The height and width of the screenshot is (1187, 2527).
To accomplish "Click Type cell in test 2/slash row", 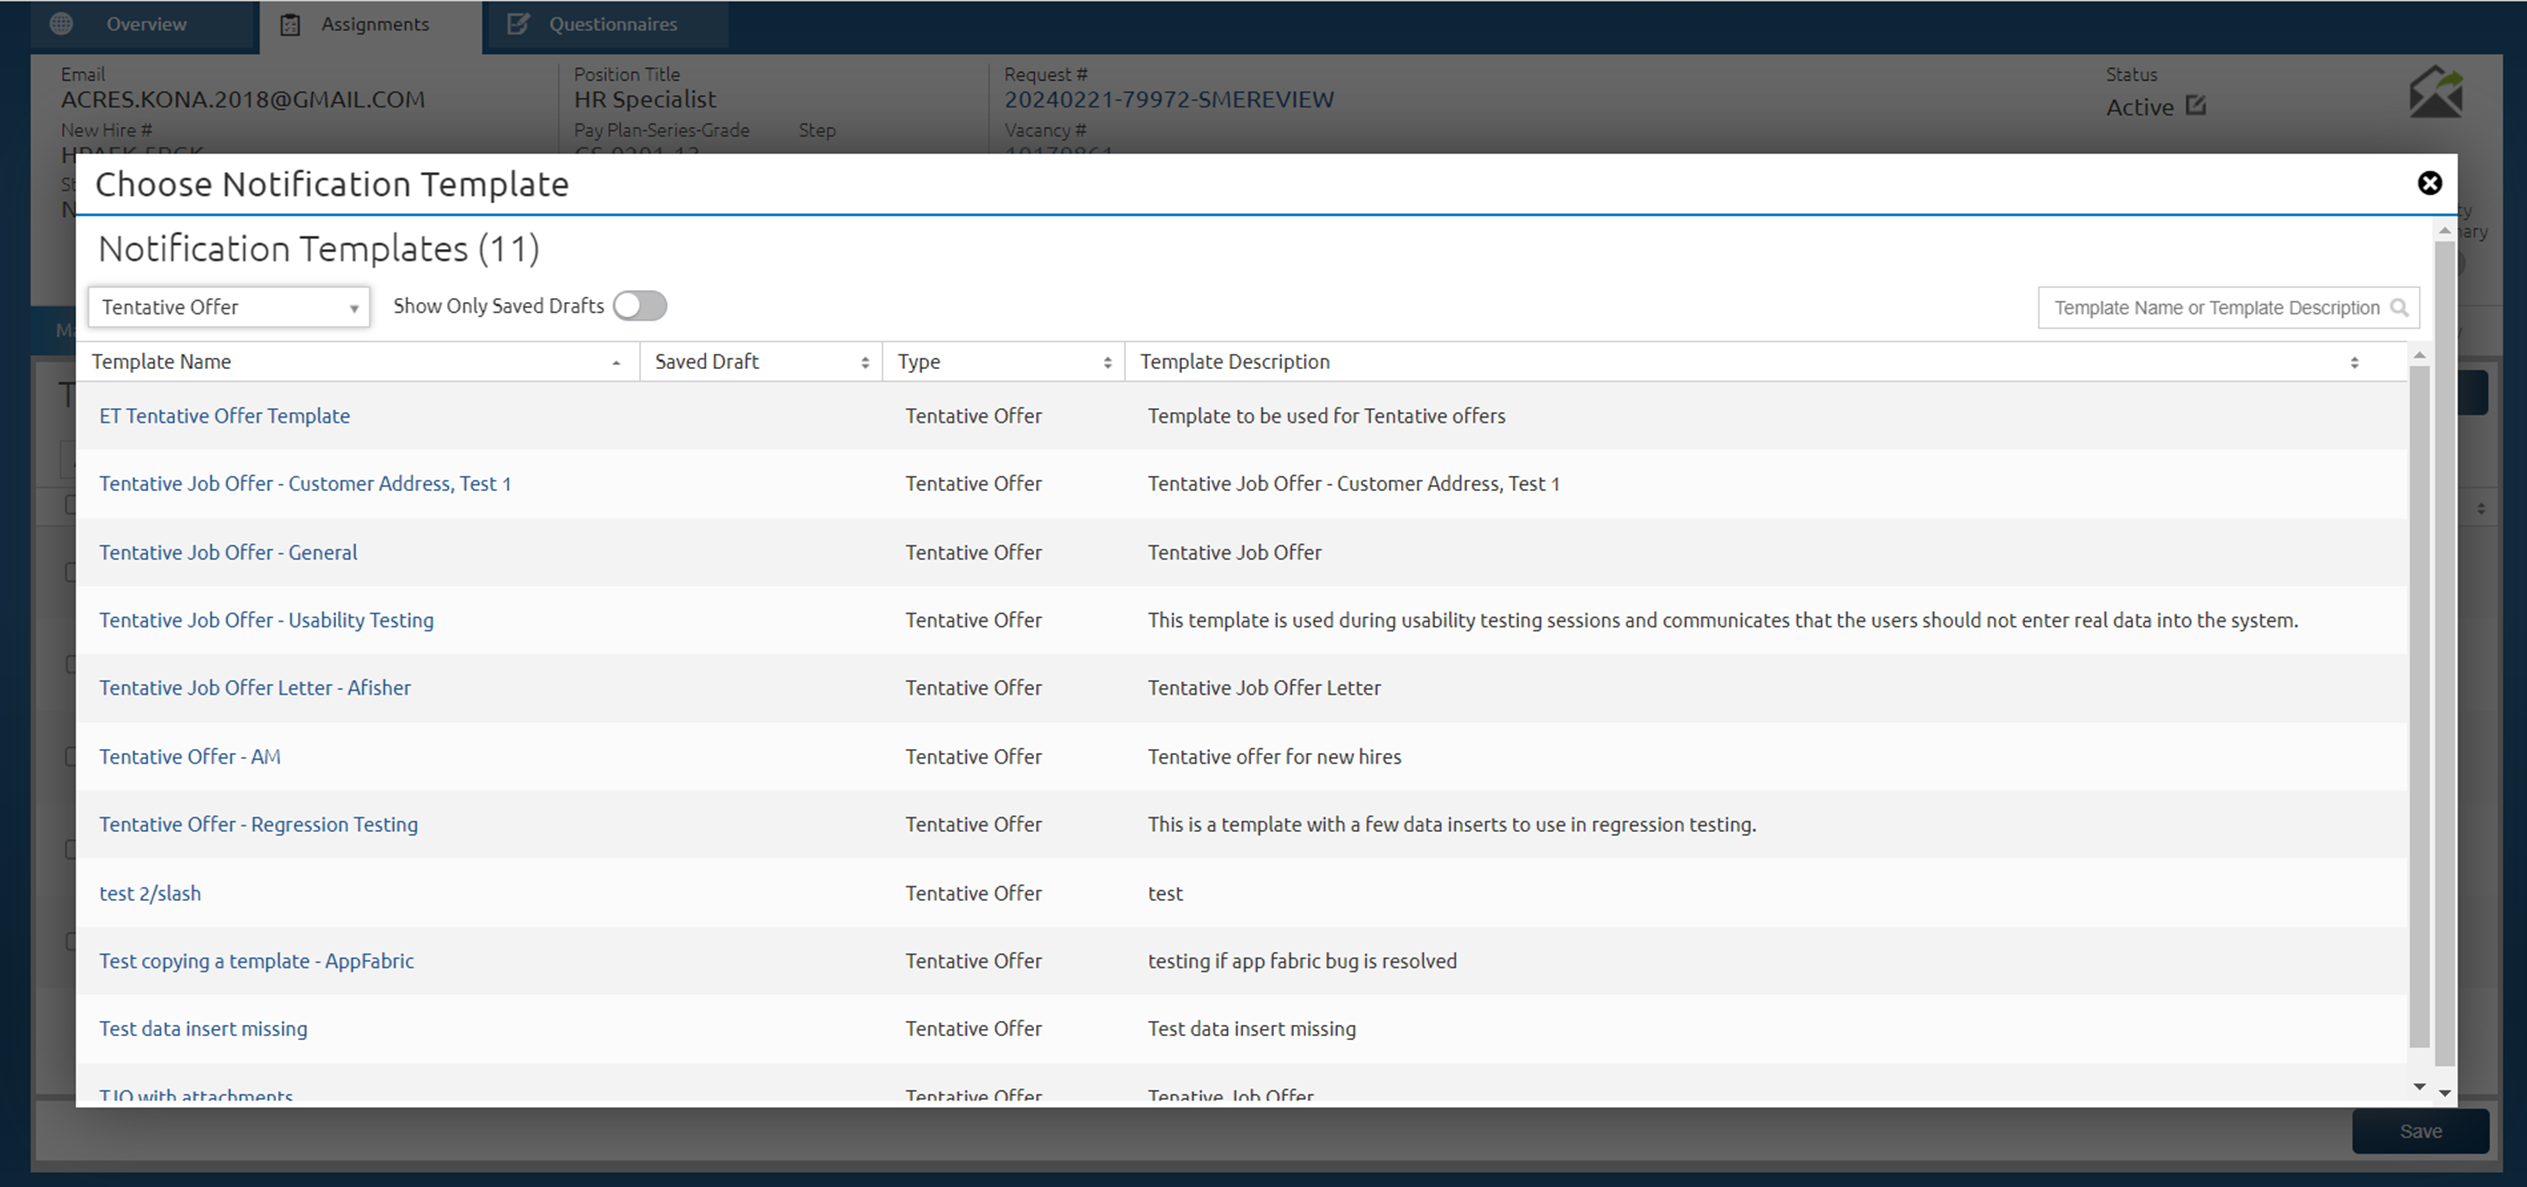I will point(973,893).
